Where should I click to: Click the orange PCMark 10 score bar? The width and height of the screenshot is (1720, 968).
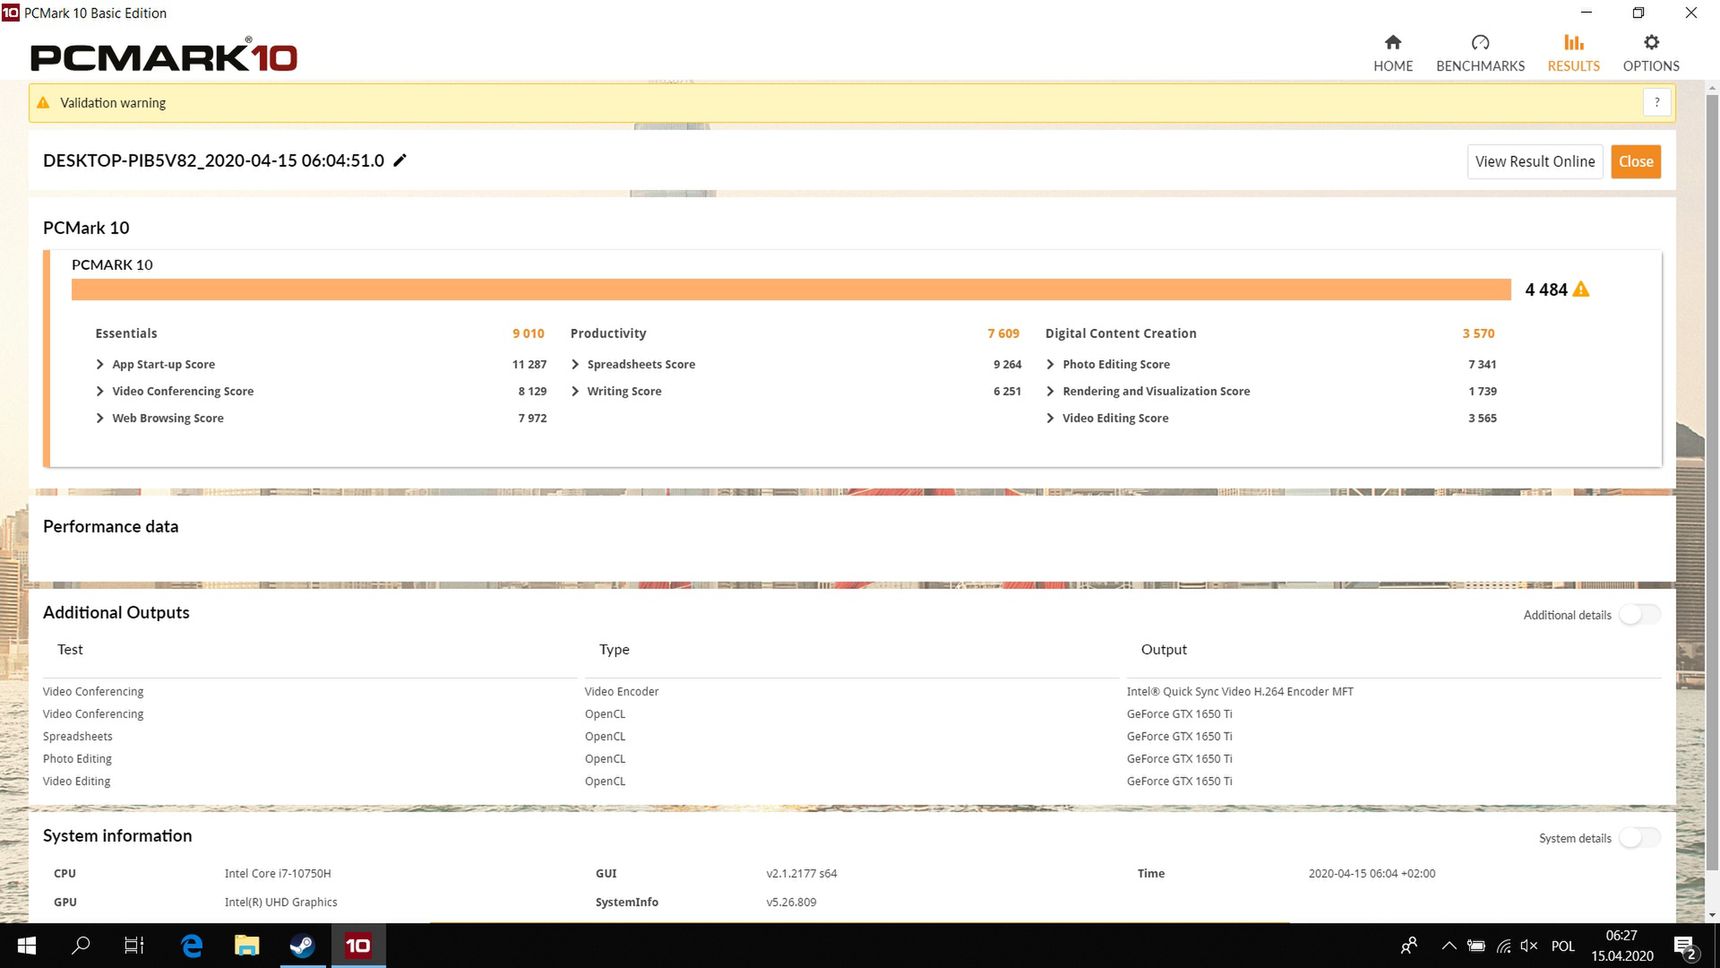(x=791, y=290)
